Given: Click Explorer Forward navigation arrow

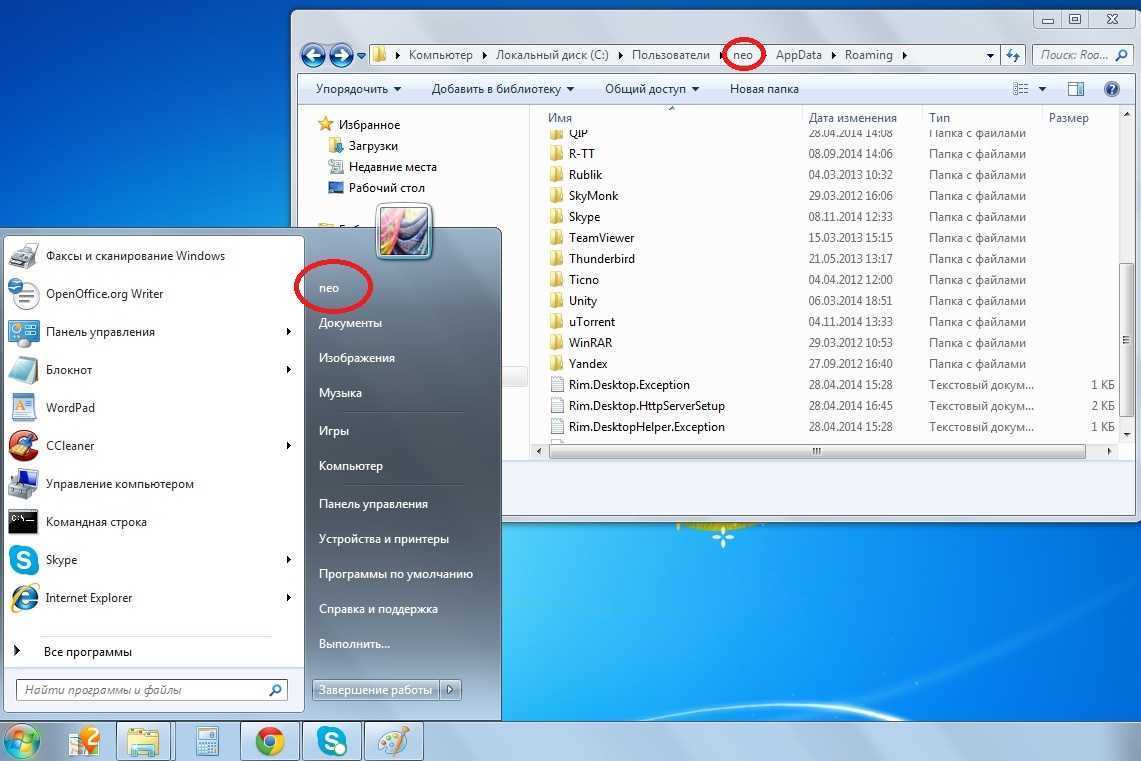Looking at the screenshot, I should pyautogui.click(x=341, y=55).
